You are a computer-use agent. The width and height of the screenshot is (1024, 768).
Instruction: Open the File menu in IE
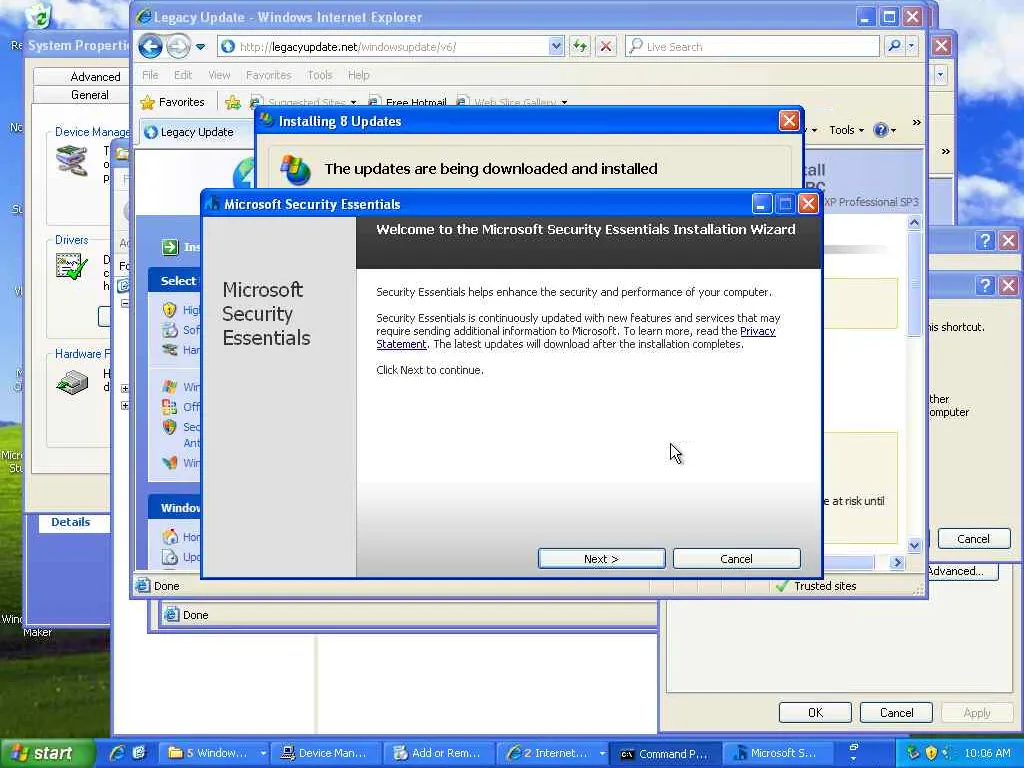[x=150, y=75]
